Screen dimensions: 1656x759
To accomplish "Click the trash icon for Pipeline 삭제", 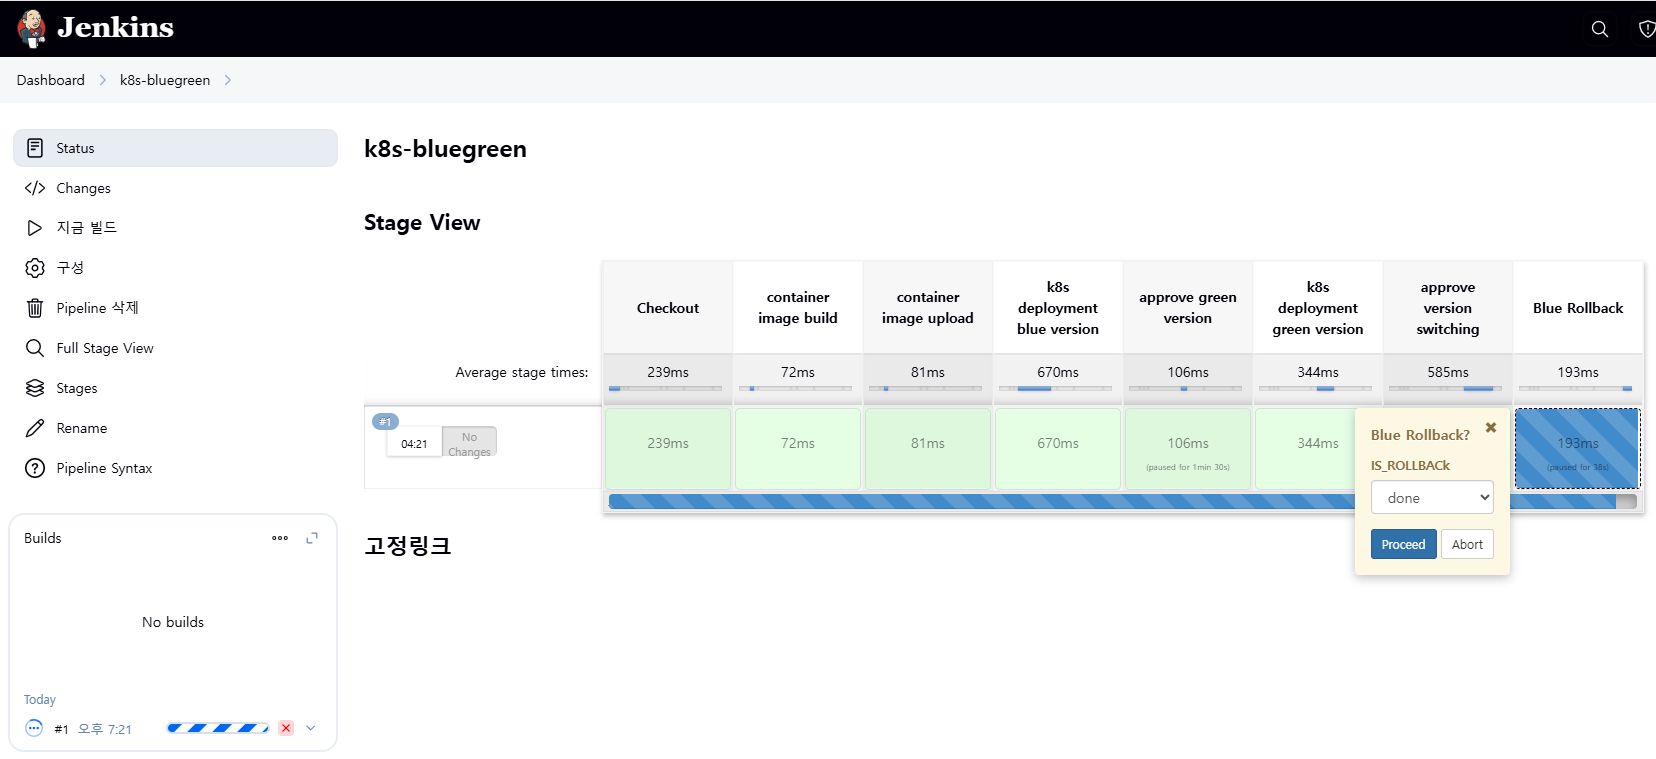I will point(35,308).
